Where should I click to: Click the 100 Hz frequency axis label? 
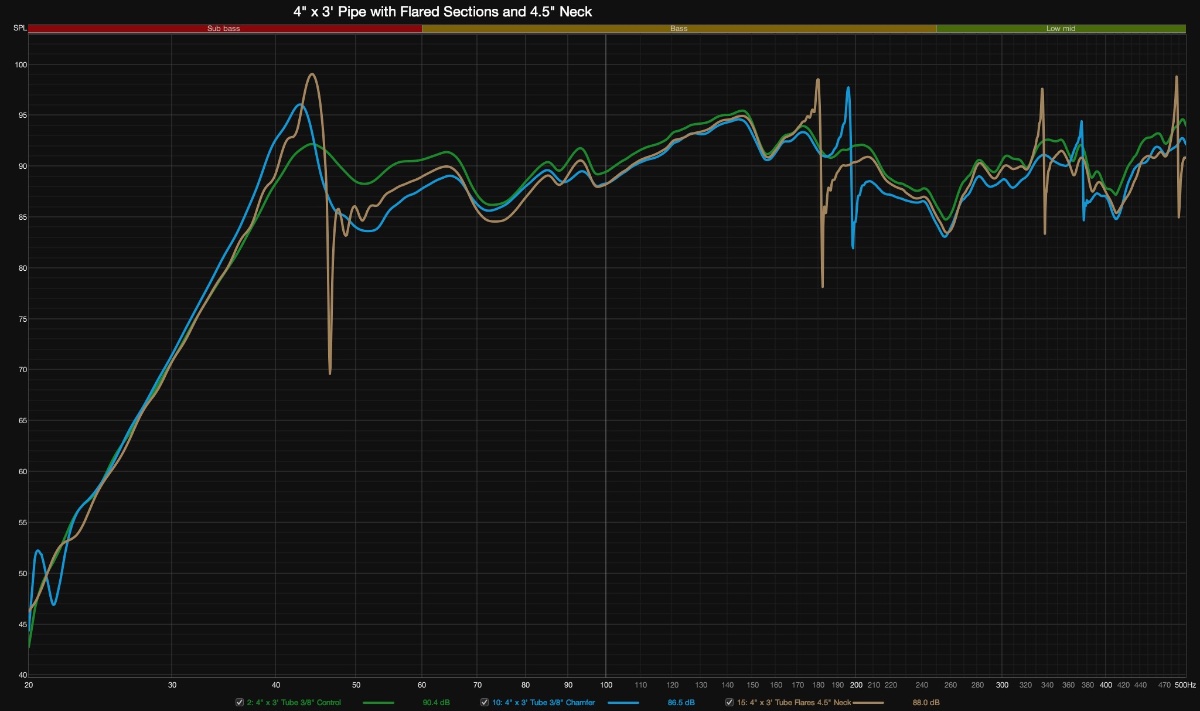coord(605,686)
